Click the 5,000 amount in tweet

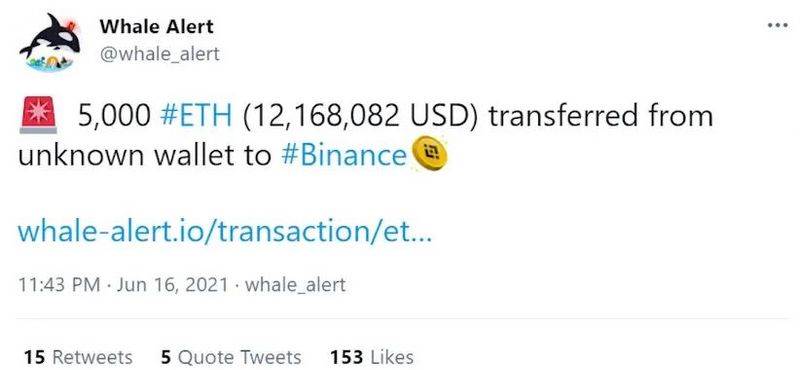[114, 116]
